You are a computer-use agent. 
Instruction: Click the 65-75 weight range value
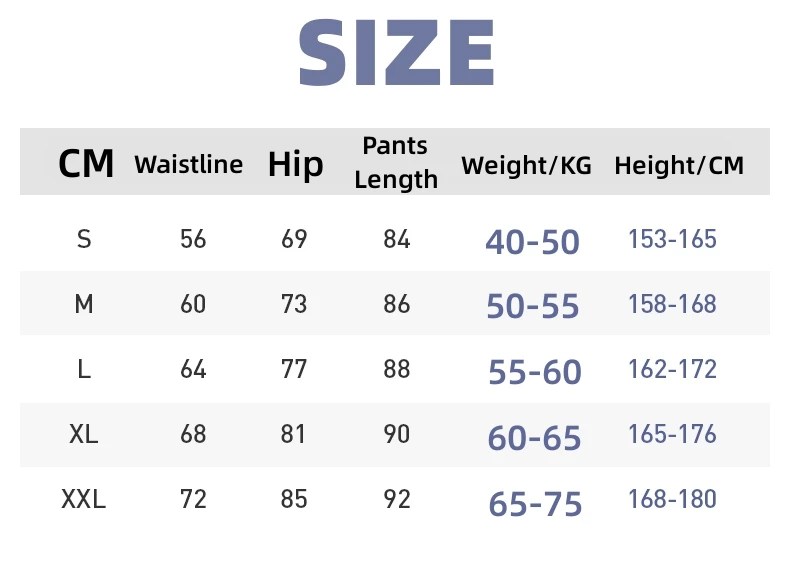[x=534, y=503]
